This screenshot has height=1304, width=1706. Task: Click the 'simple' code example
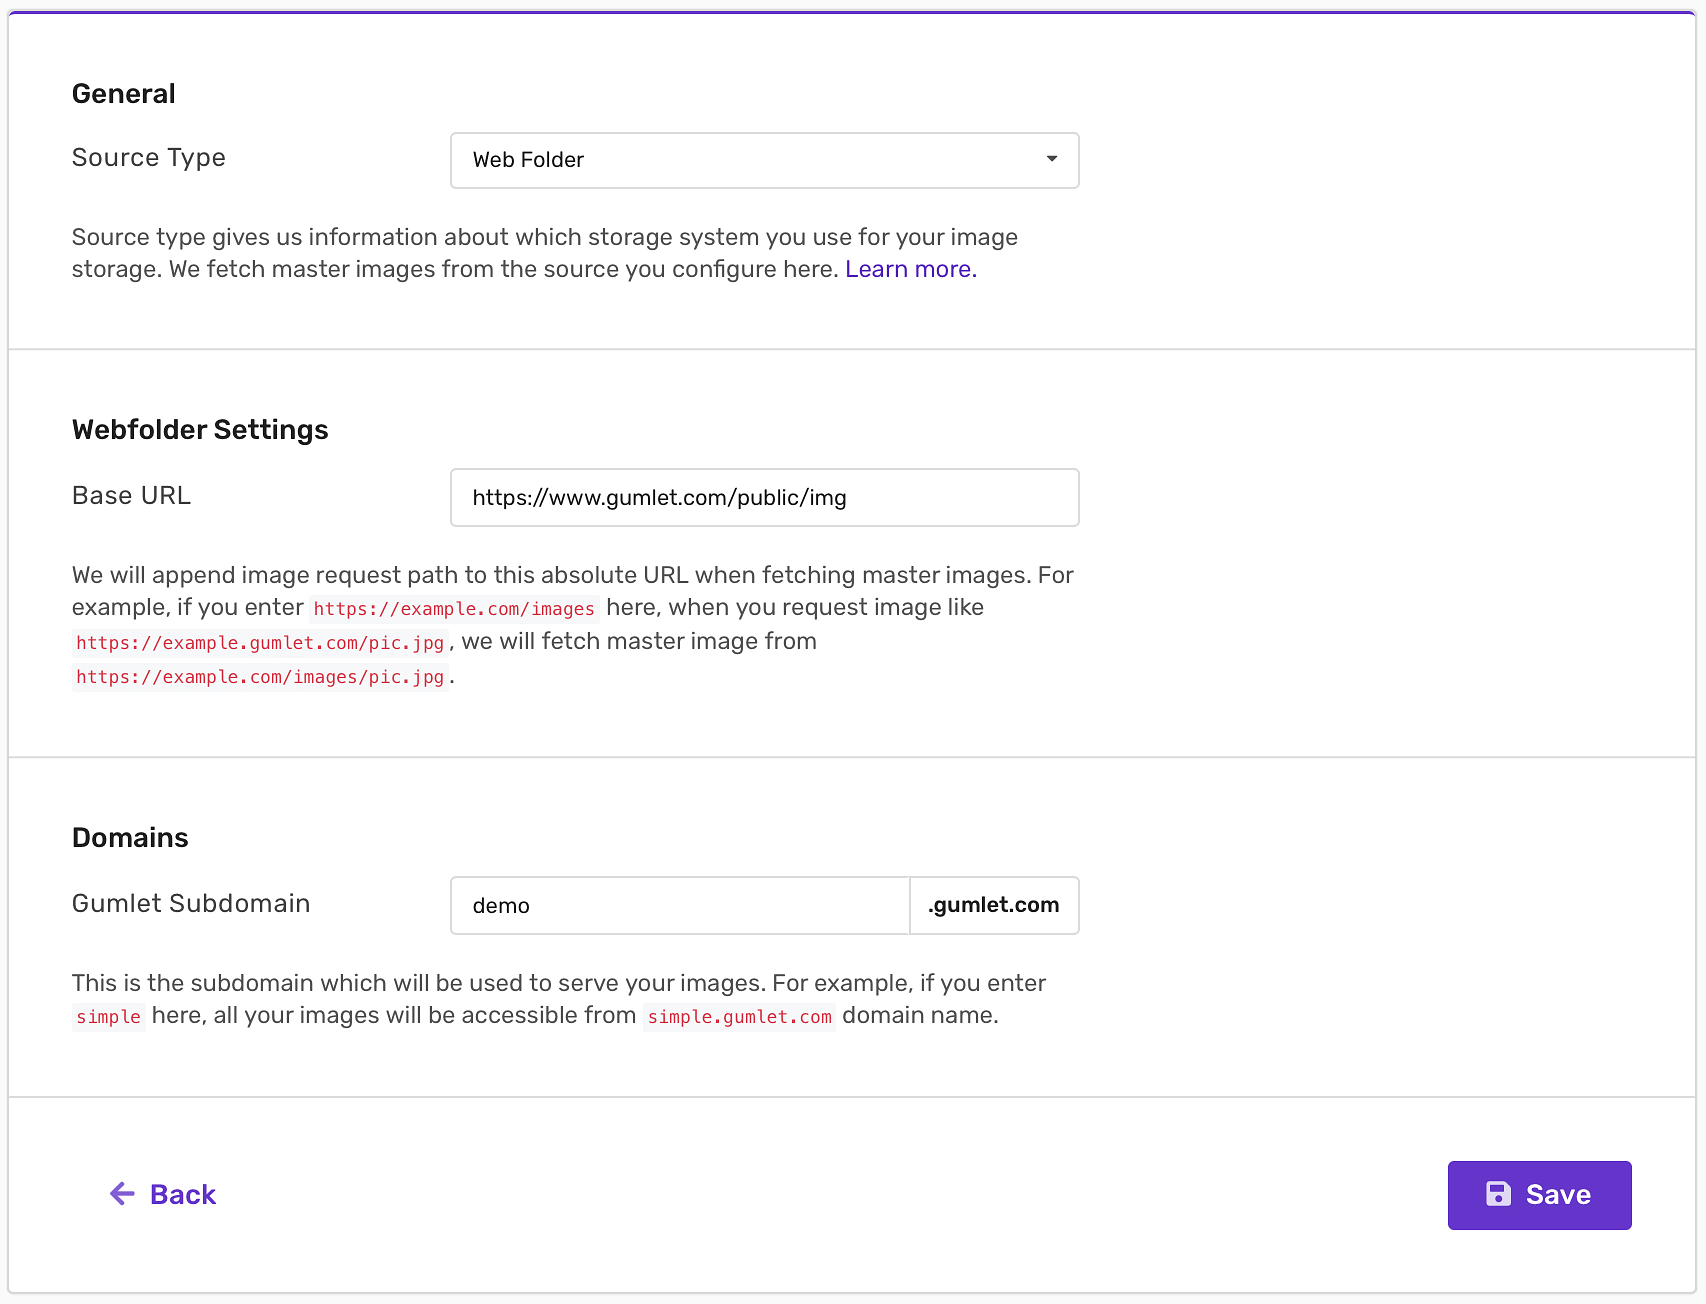pyautogui.click(x=109, y=1016)
